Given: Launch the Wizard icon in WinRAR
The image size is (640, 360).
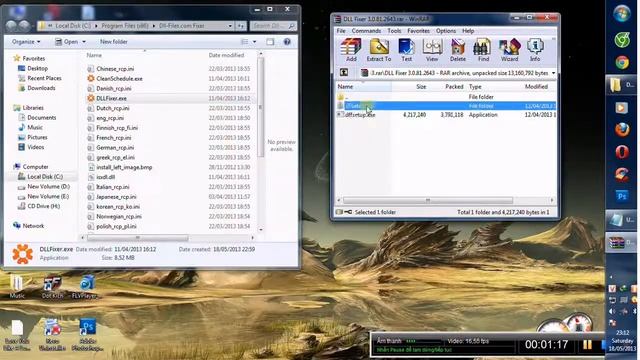Looking at the screenshot, I should pyautogui.click(x=509, y=50).
